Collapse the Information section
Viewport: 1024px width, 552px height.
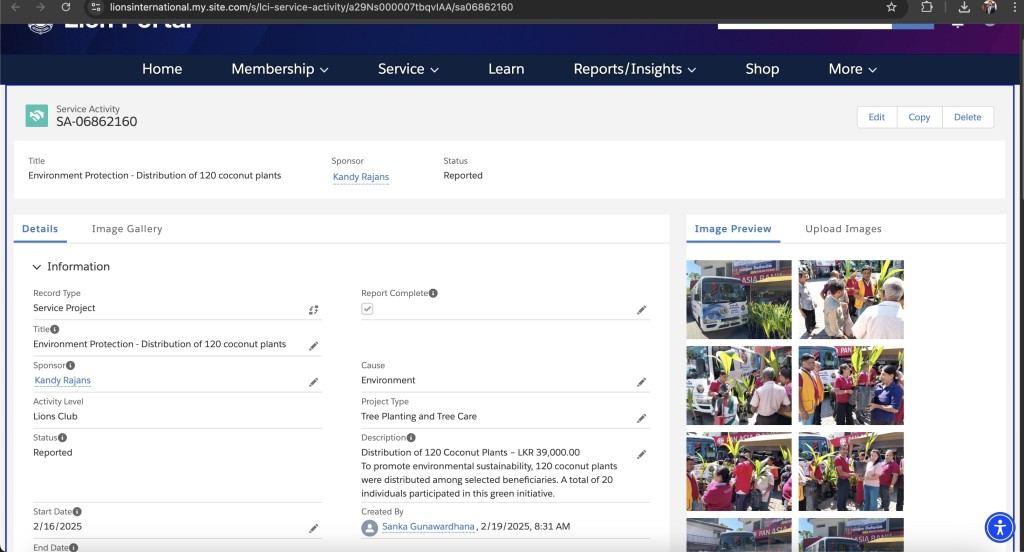point(37,267)
